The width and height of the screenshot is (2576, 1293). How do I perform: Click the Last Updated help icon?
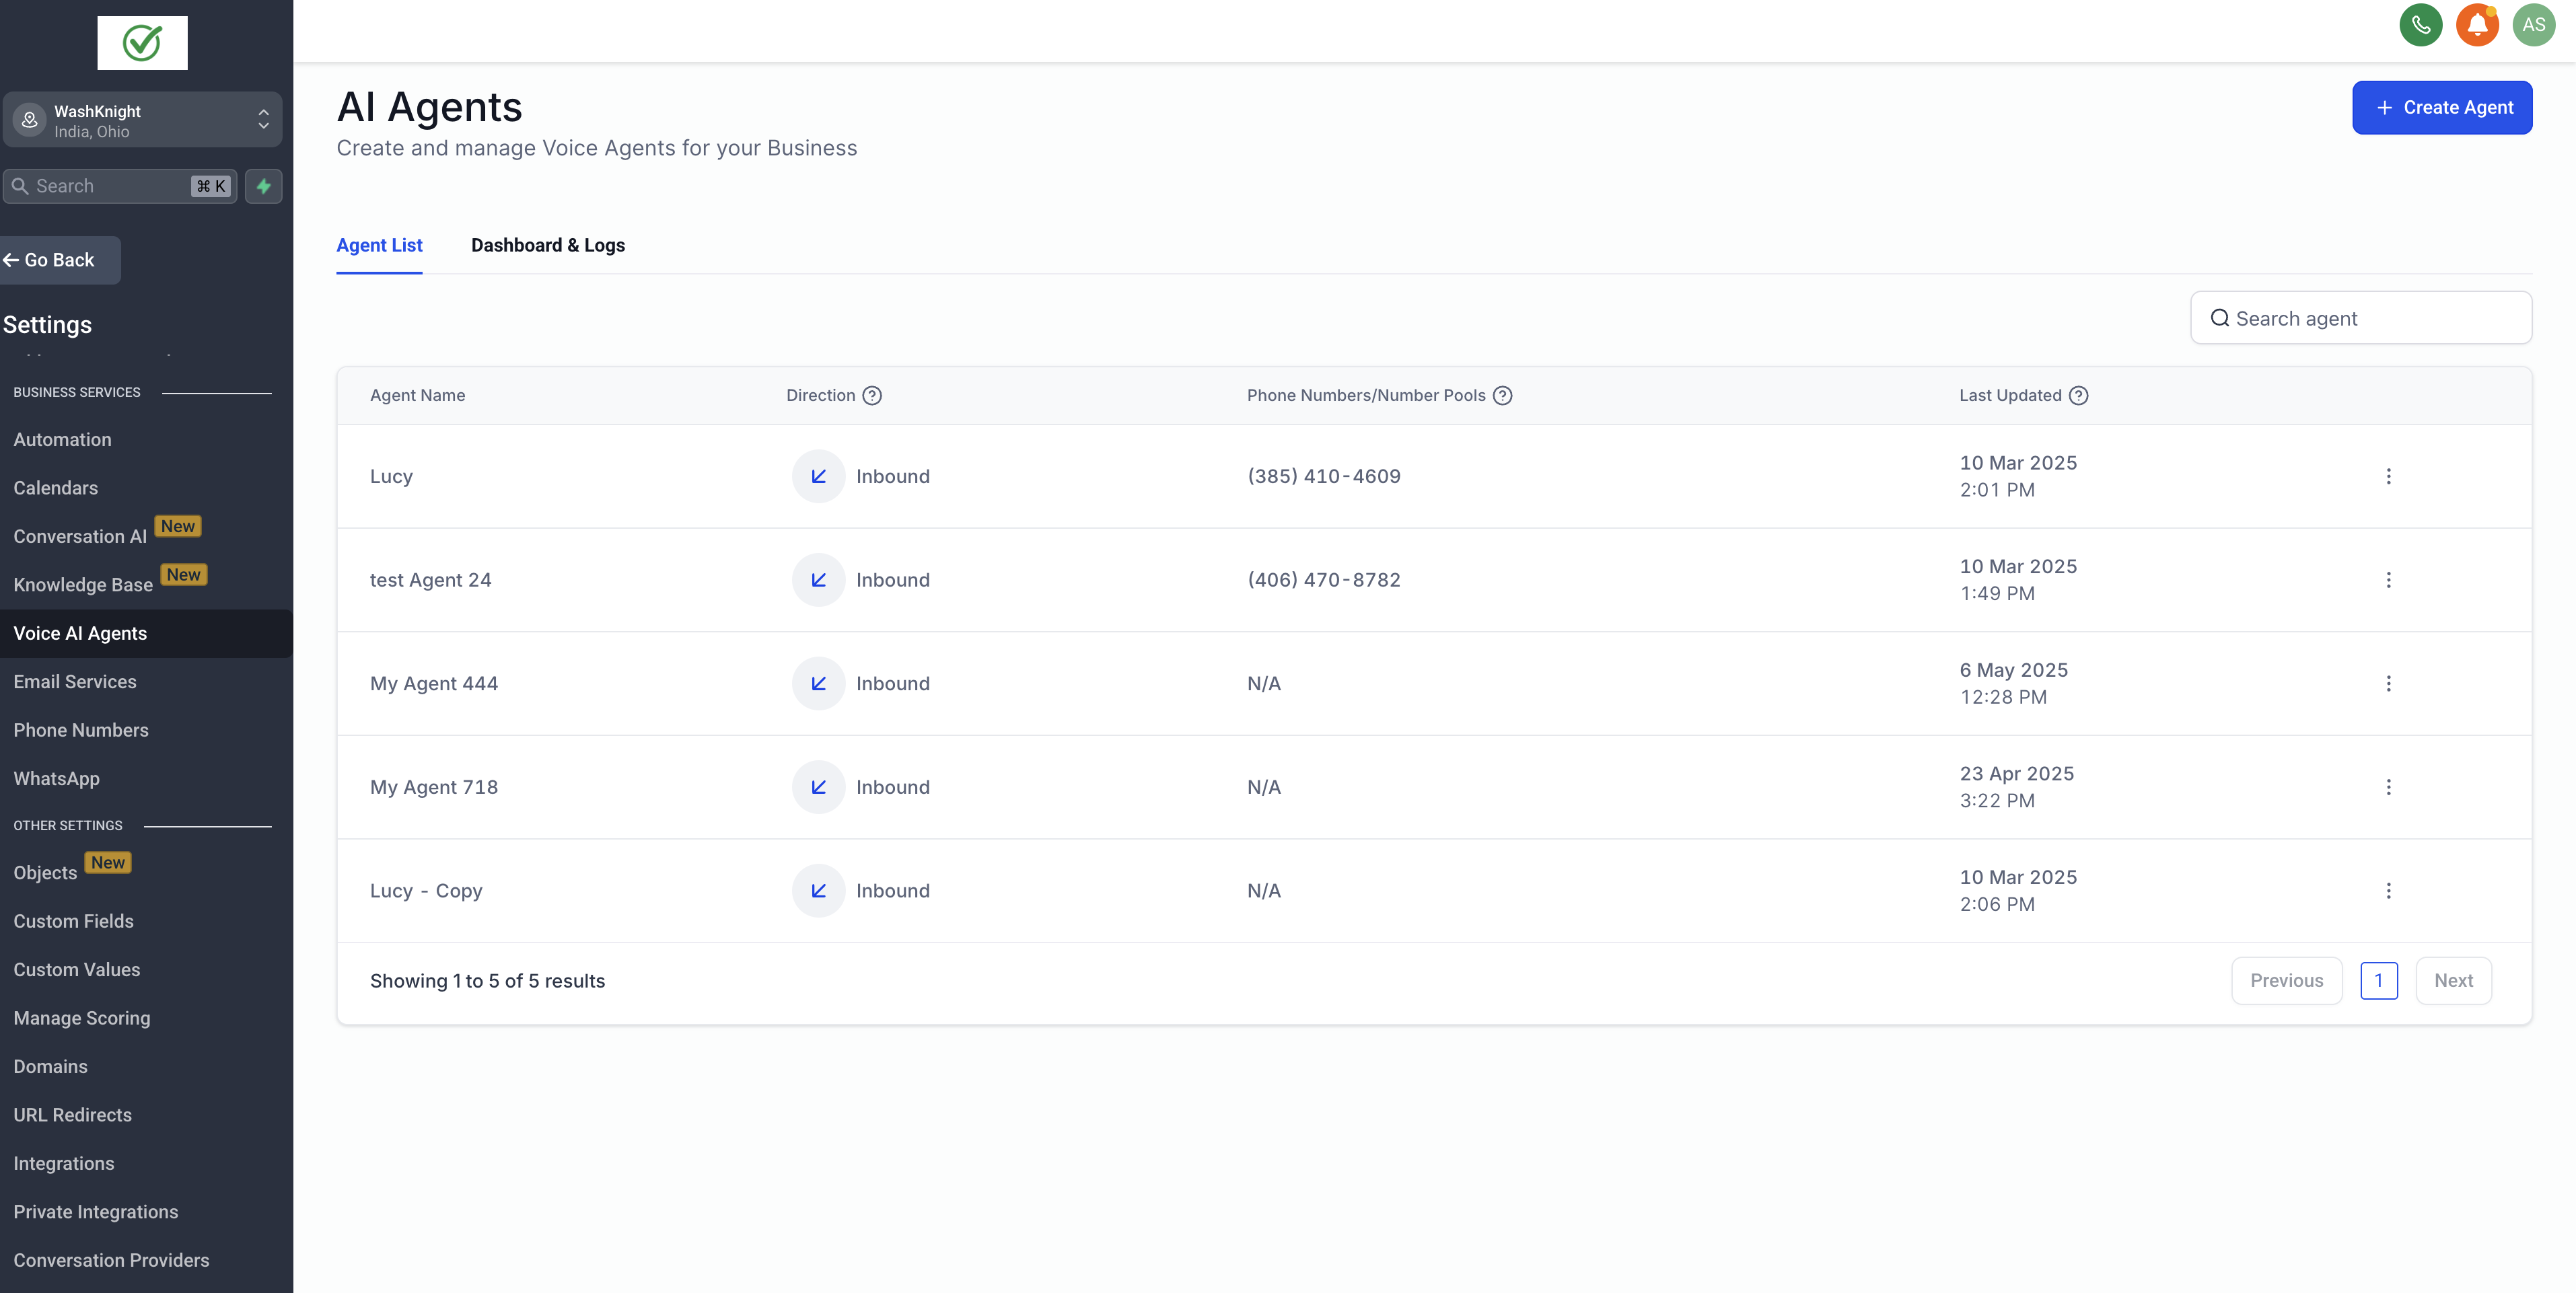pyautogui.click(x=2078, y=395)
